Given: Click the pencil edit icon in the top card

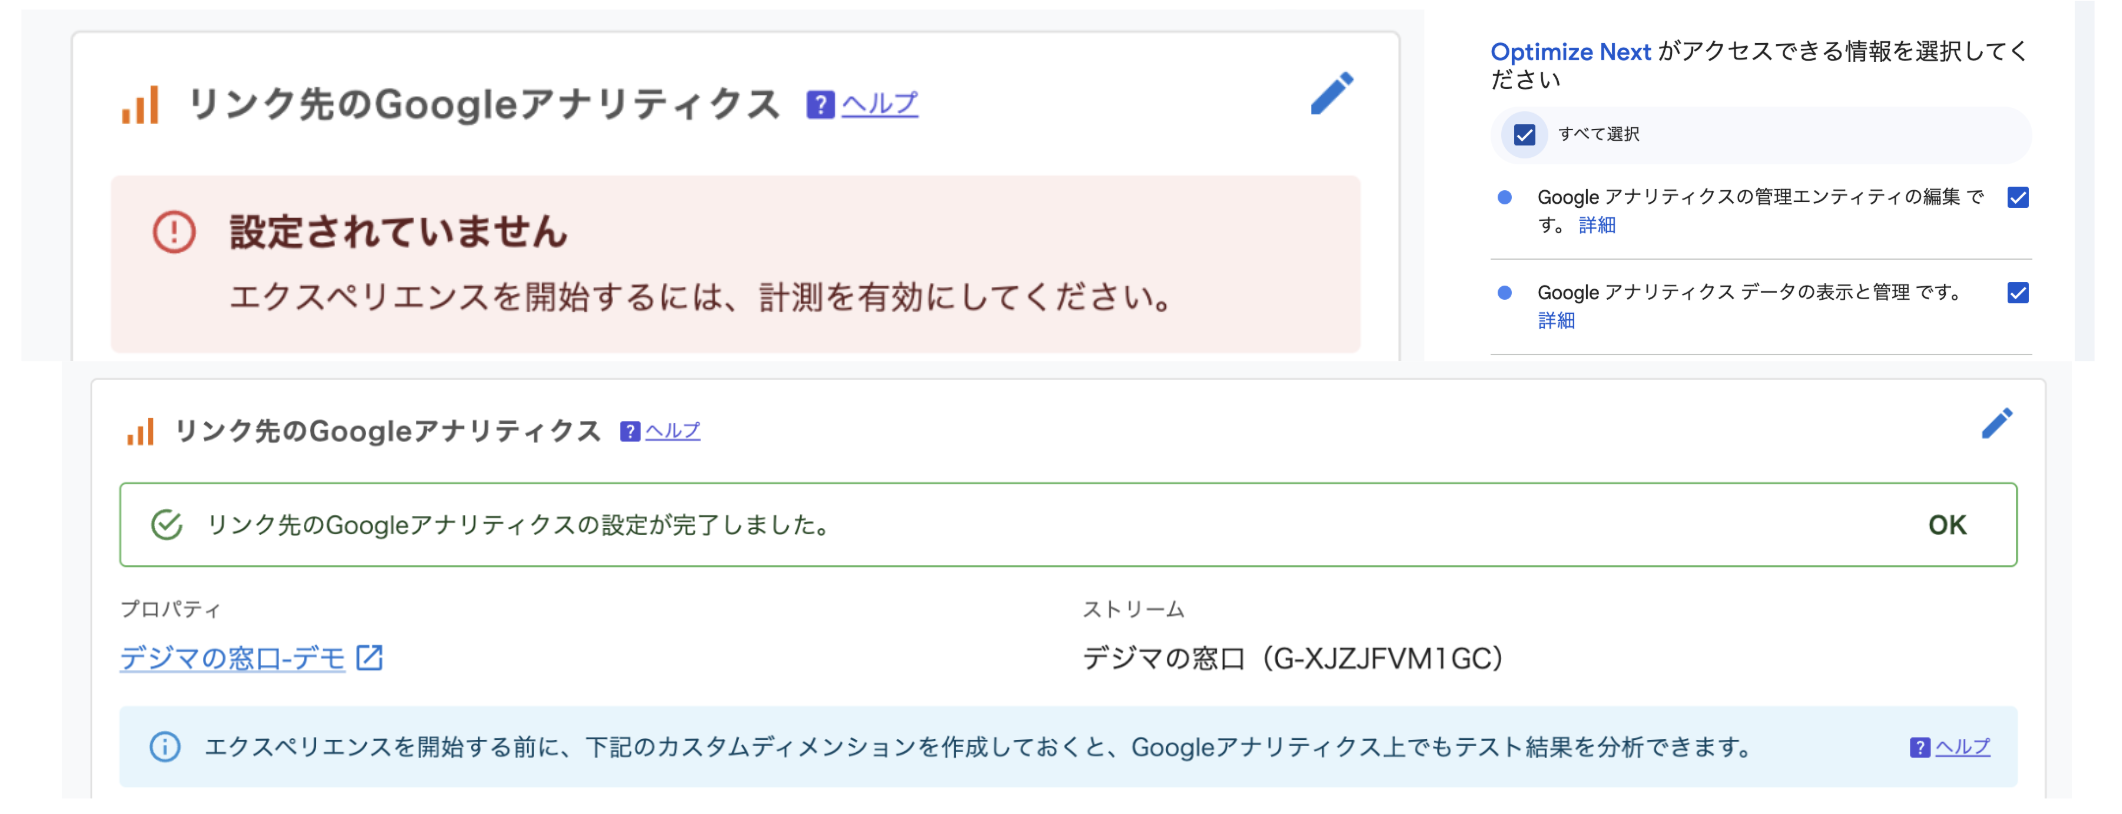Looking at the screenshot, I should pyautogui.click(x=1332, y=94).
